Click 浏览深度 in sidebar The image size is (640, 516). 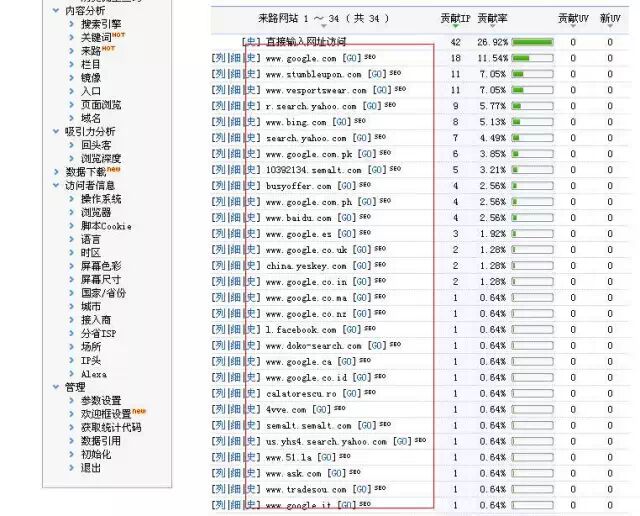tap(101, 158)
